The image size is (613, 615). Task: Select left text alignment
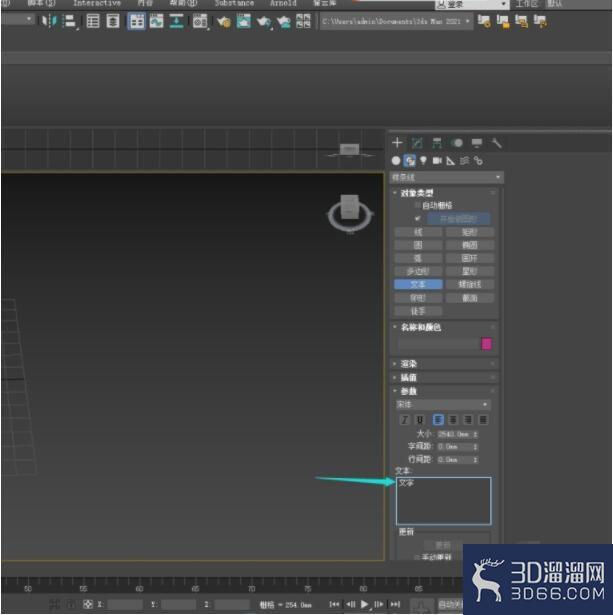tap(438, 420)
